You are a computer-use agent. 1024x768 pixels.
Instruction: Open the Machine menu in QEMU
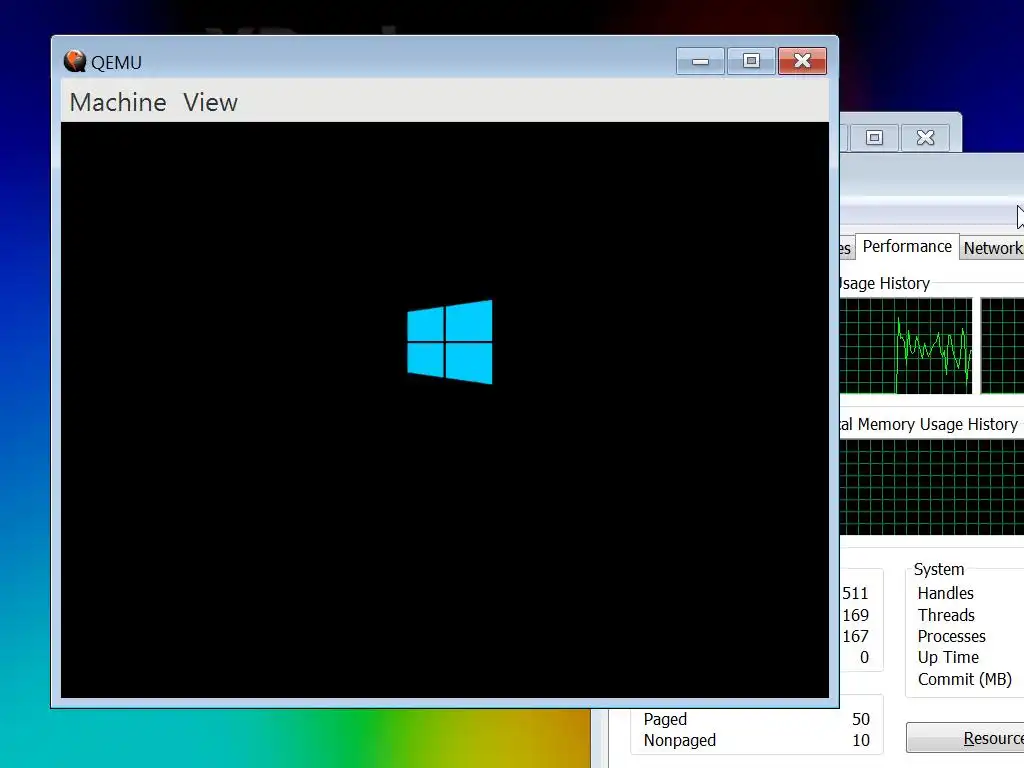118,103
